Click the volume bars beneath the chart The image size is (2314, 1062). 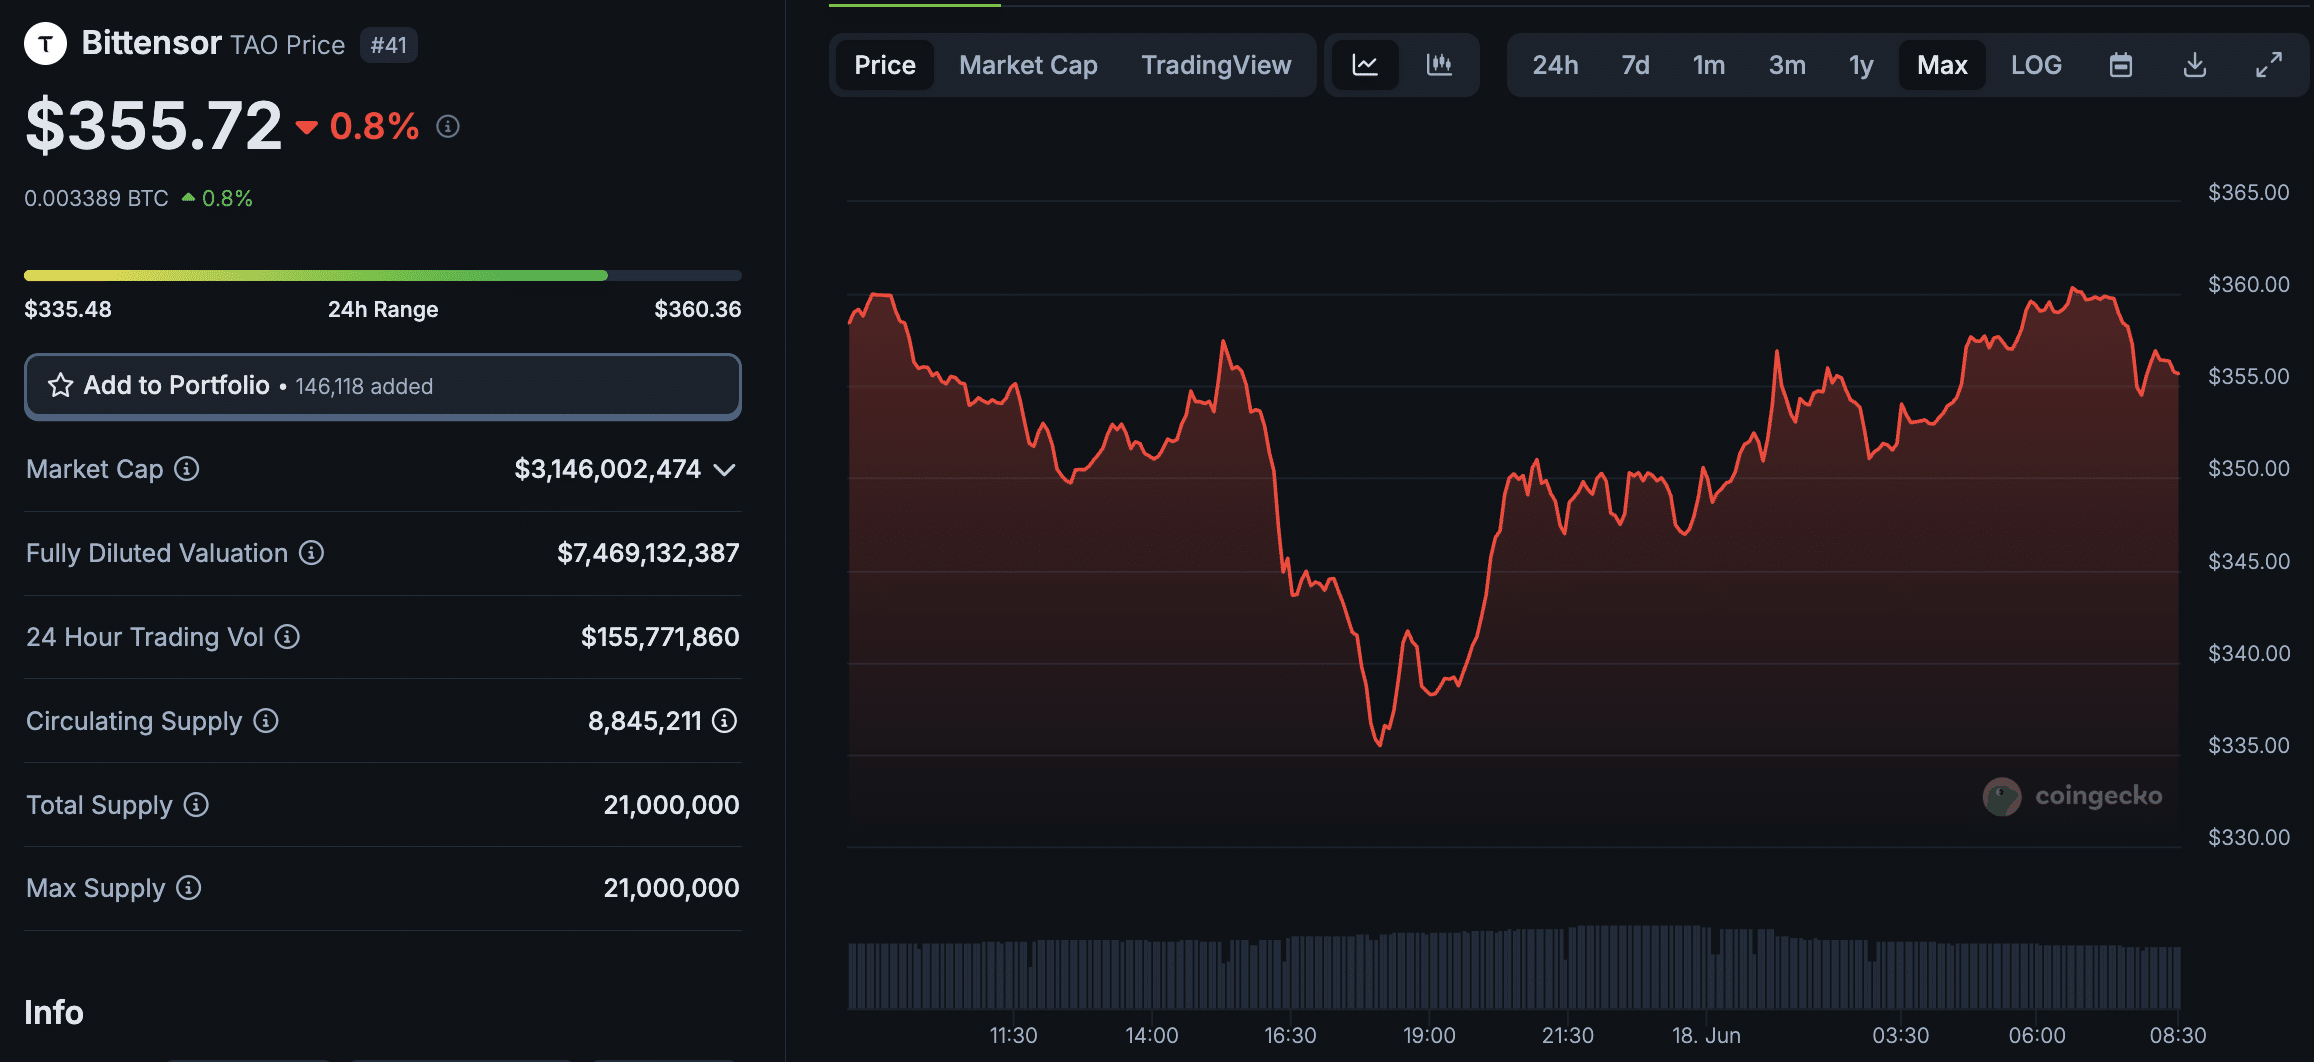[1514, 968]
